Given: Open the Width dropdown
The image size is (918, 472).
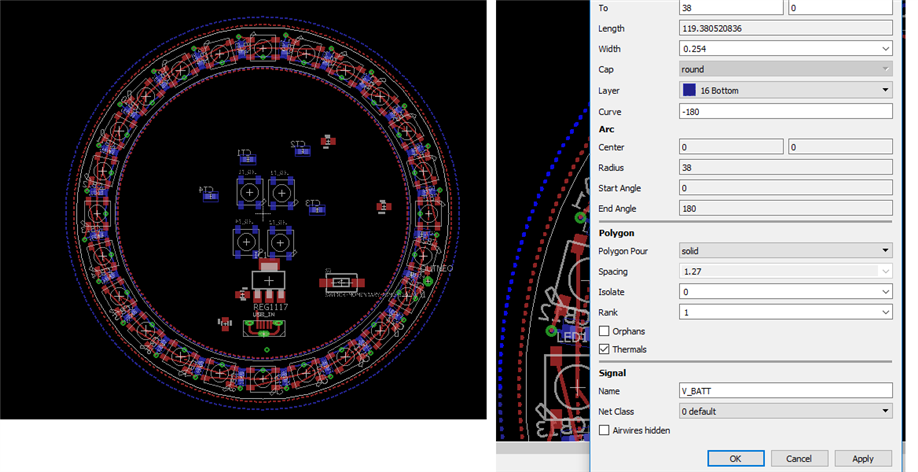Looking at the screenshot, I should (x=885, y=49).
